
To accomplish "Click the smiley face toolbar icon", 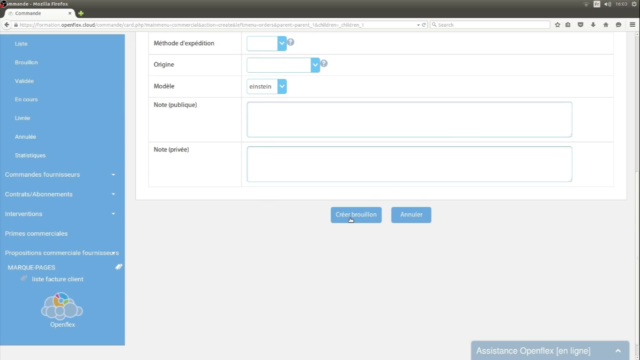I will coord(618,25).
